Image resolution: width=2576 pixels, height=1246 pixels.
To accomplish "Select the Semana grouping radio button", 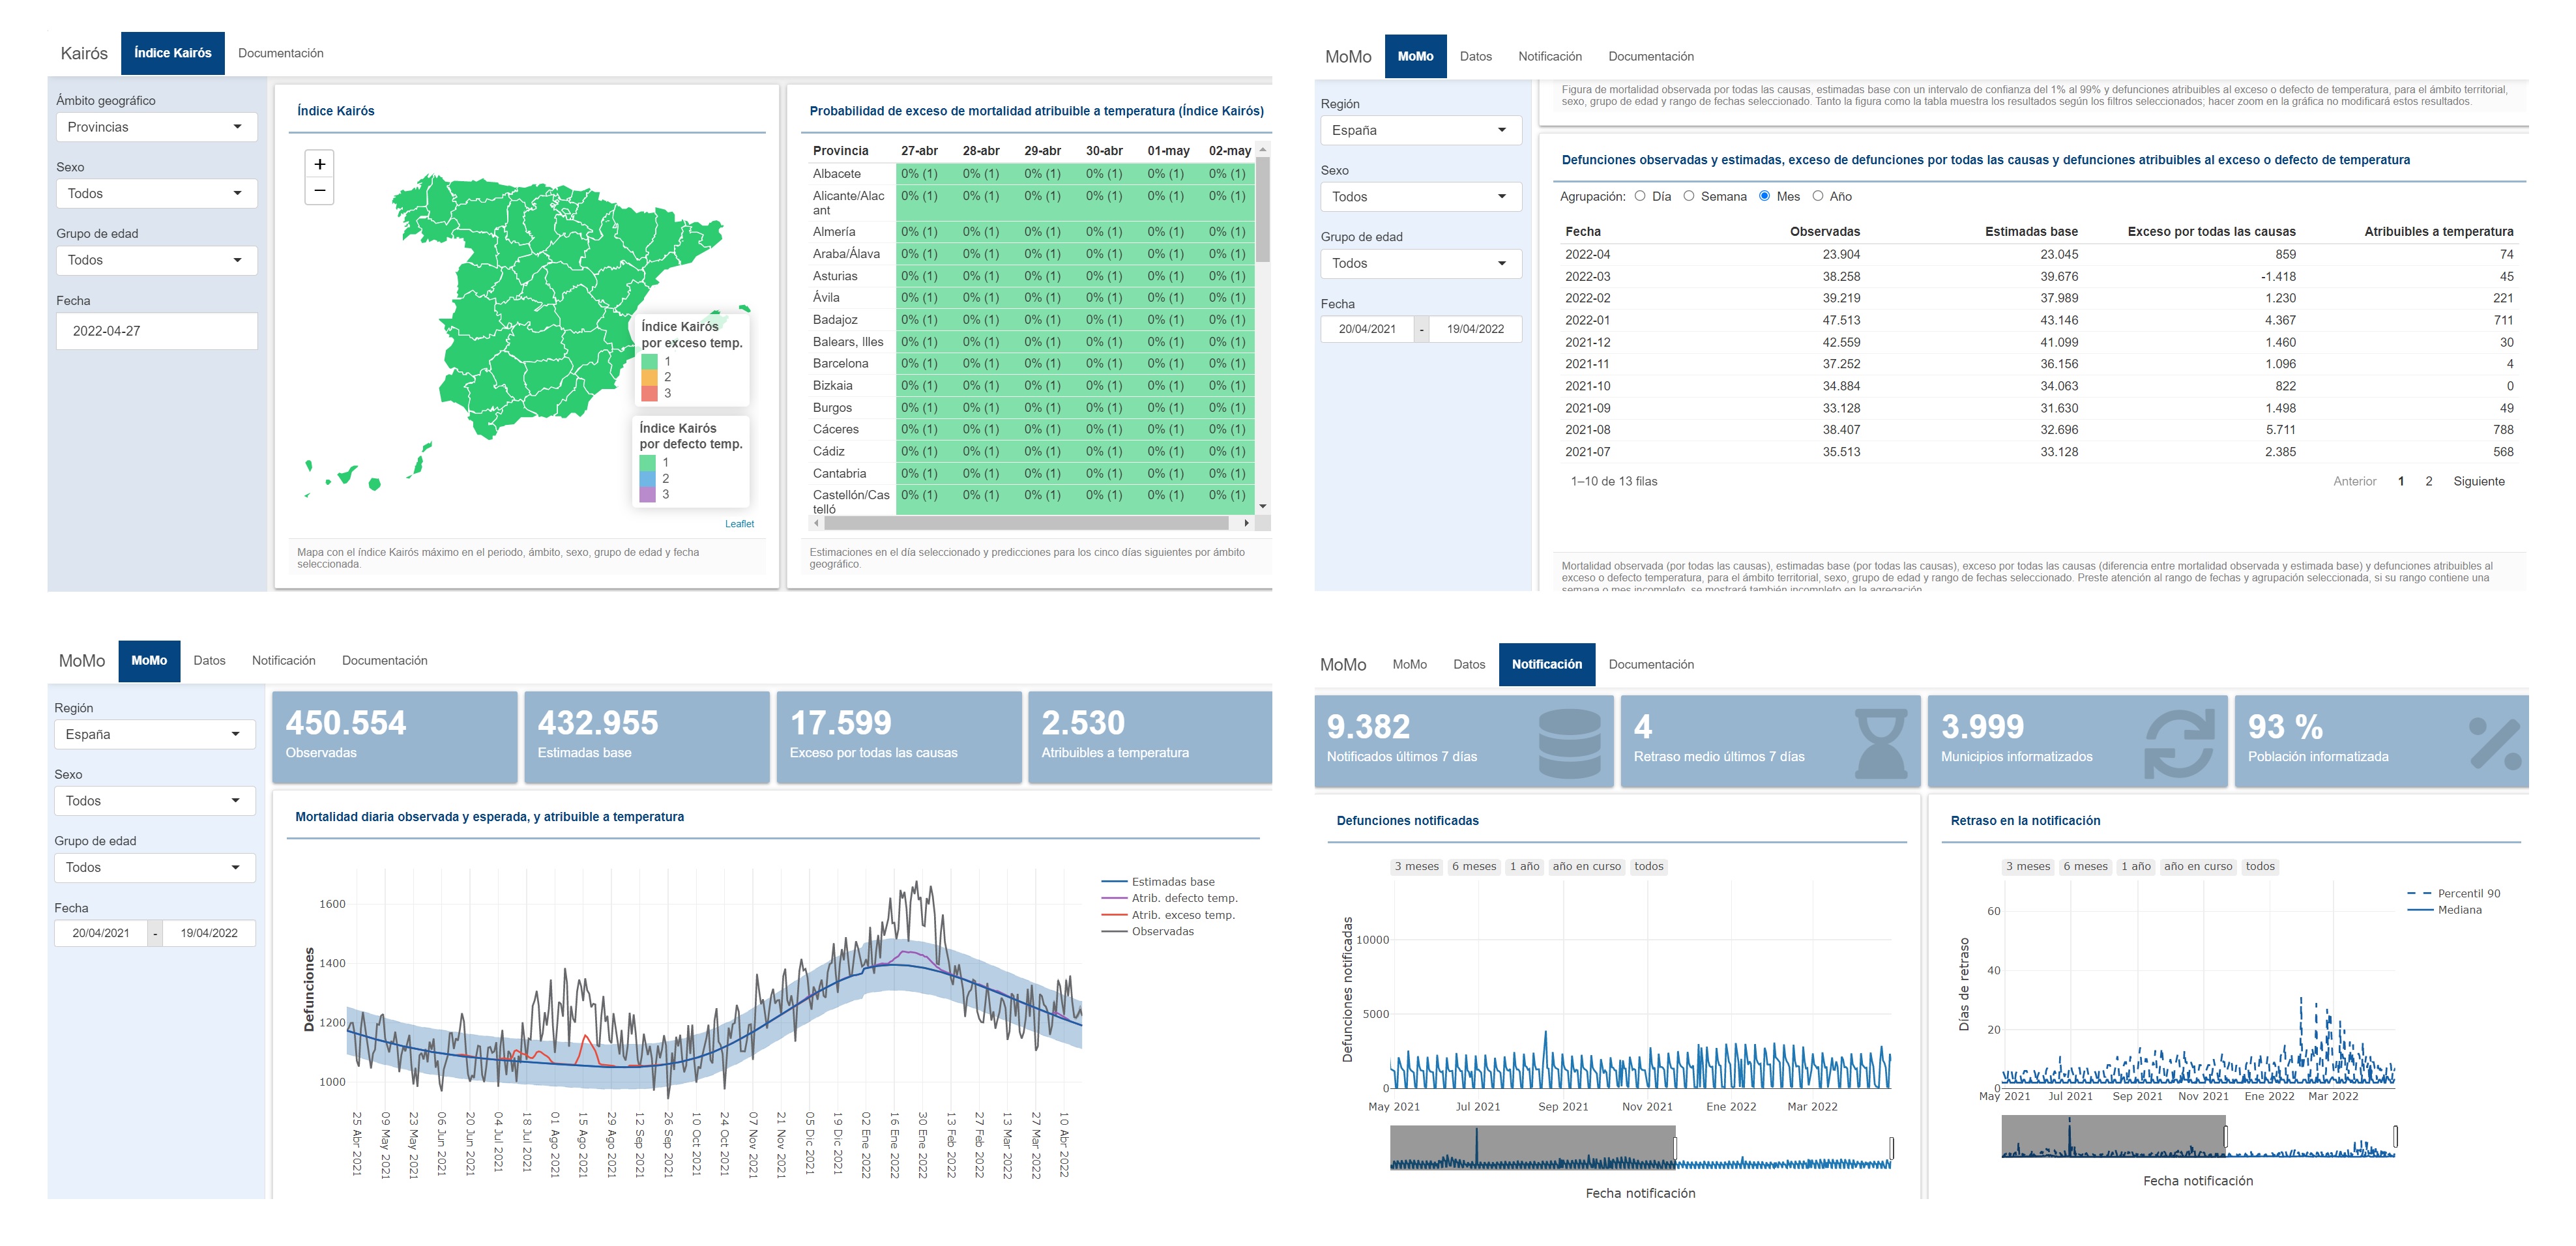I will point(1689,196).
